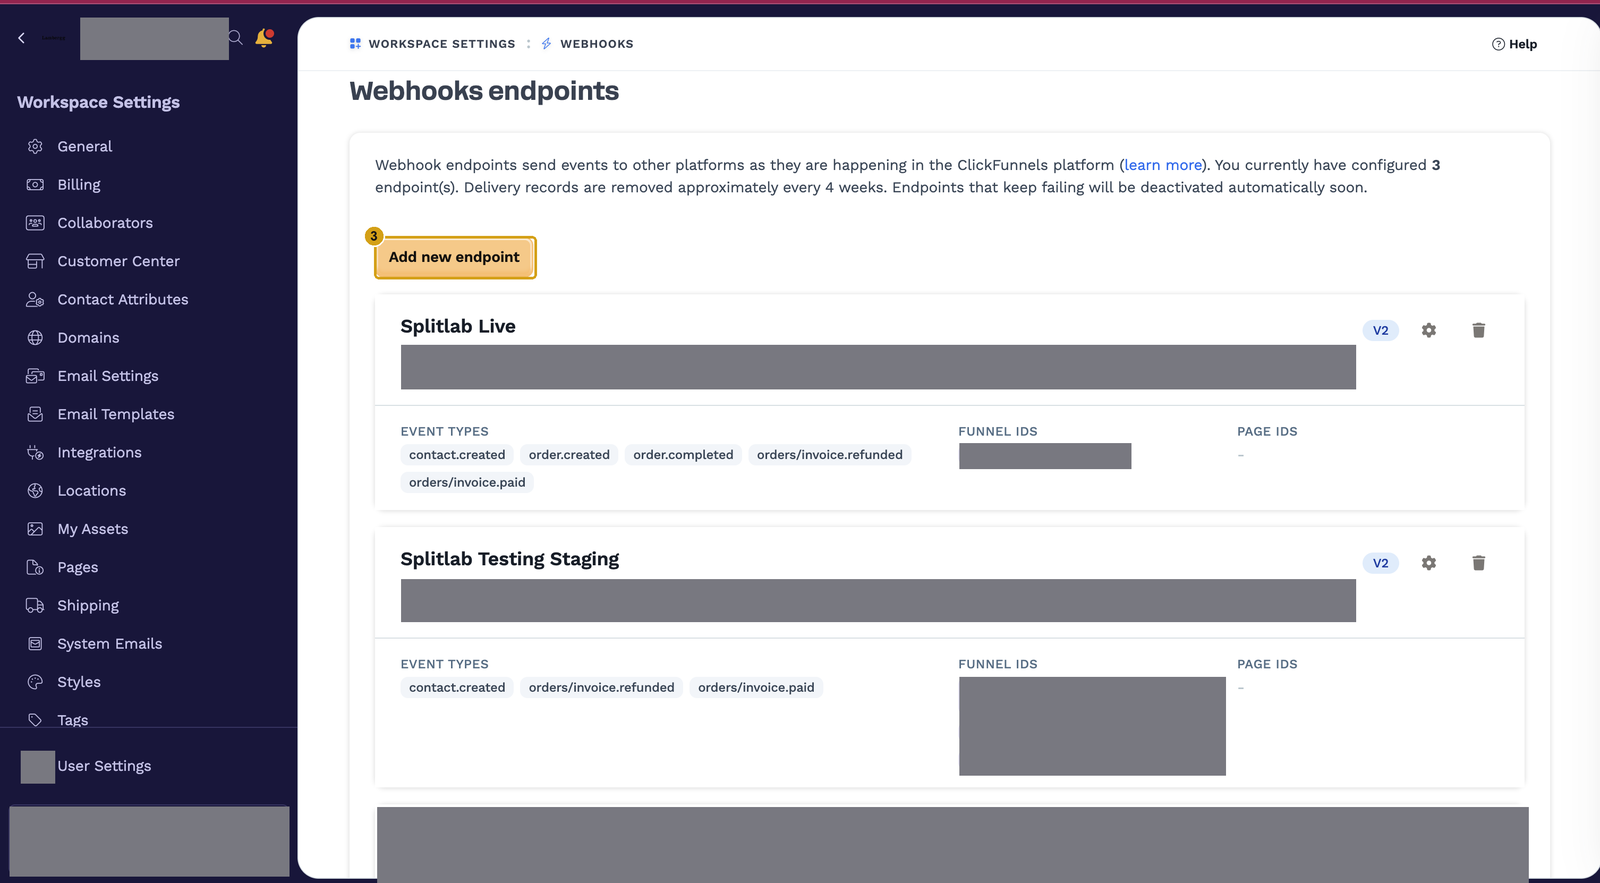Click the Collaborators icon
Viewport: 1600px width, 883px height.
tap(35, 223)
